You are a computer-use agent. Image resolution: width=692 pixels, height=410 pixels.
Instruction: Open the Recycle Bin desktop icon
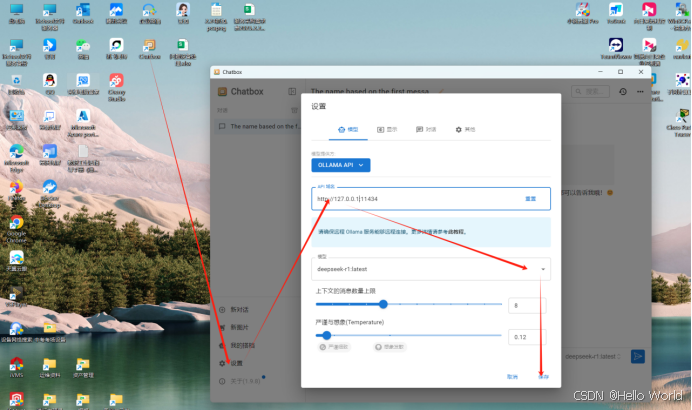pos(16,84)
